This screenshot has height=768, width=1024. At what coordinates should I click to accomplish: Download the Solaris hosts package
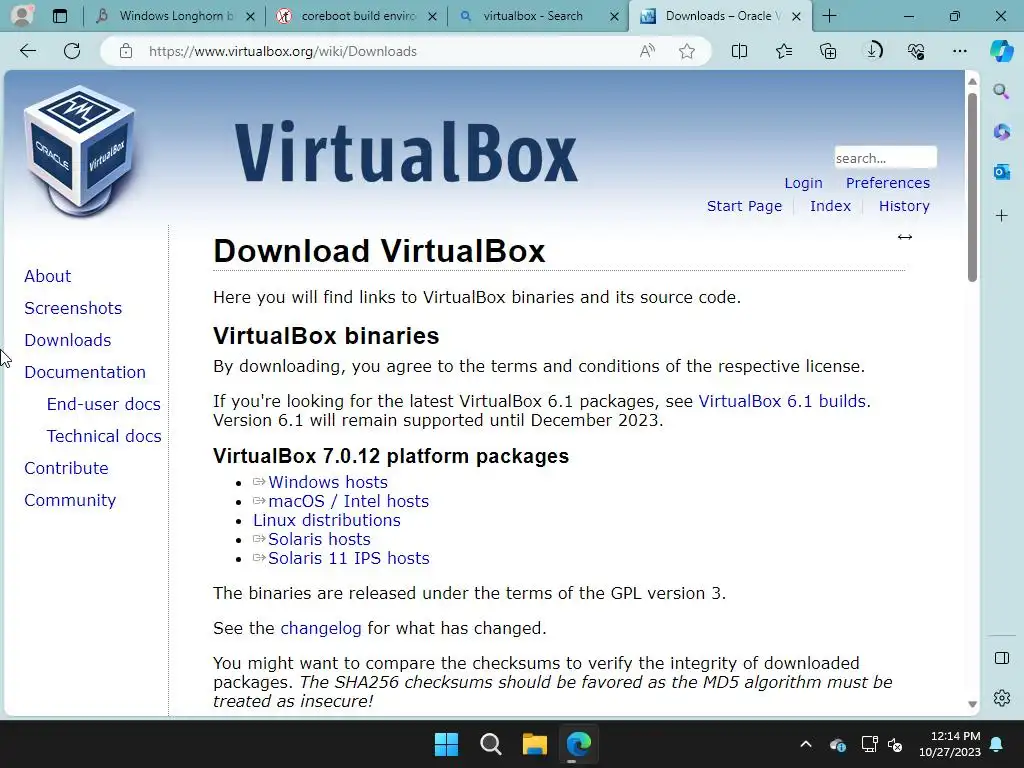point(319,539)
